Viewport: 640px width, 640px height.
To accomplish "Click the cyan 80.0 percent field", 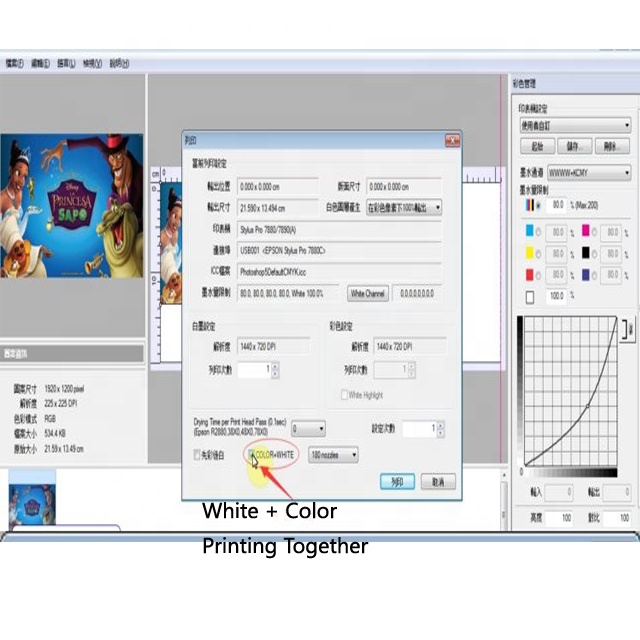I will point(557,232).
